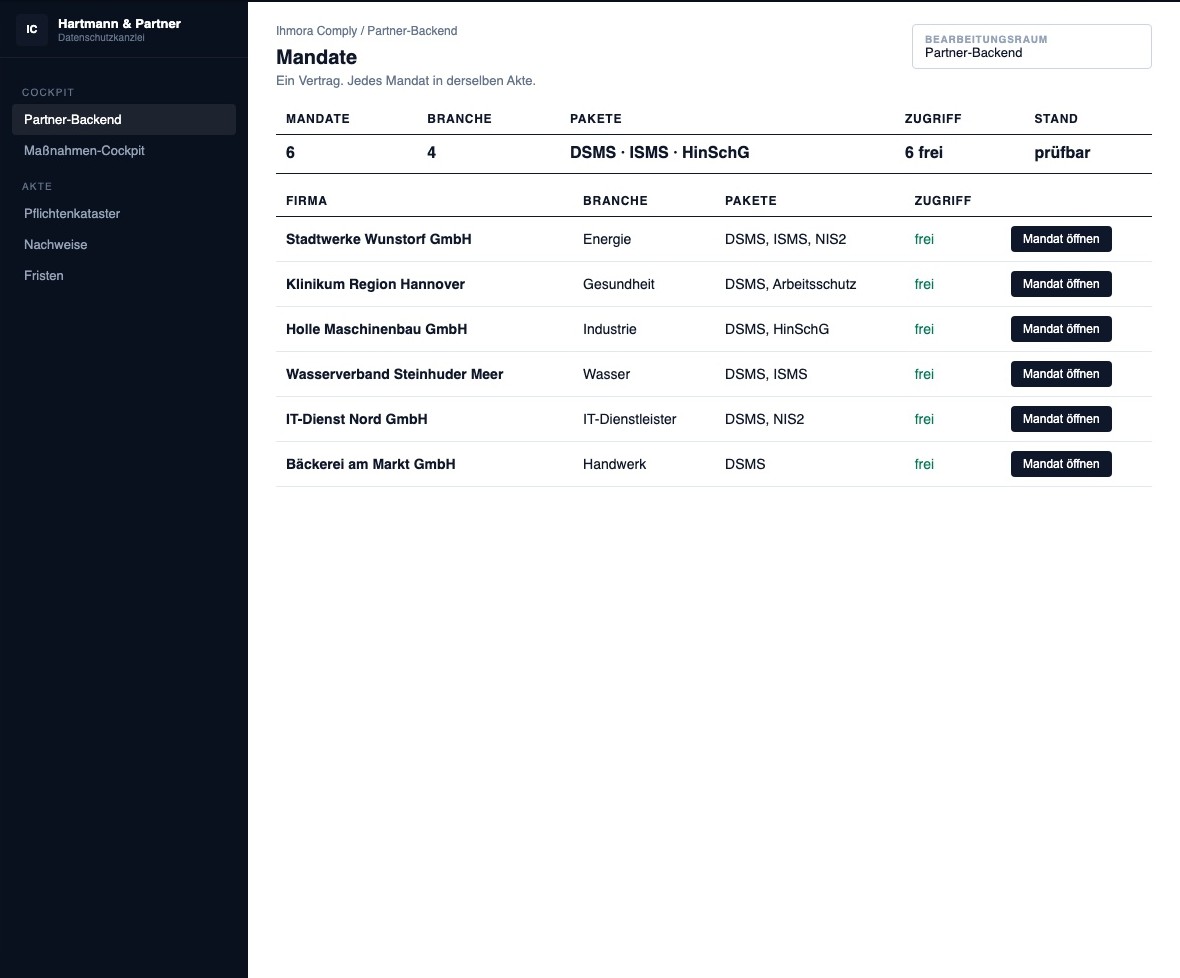Click the frei status for Stadtwerke Wunstorf
The height and width of the screenshot is (978, 1180).
tap(924, 239)
